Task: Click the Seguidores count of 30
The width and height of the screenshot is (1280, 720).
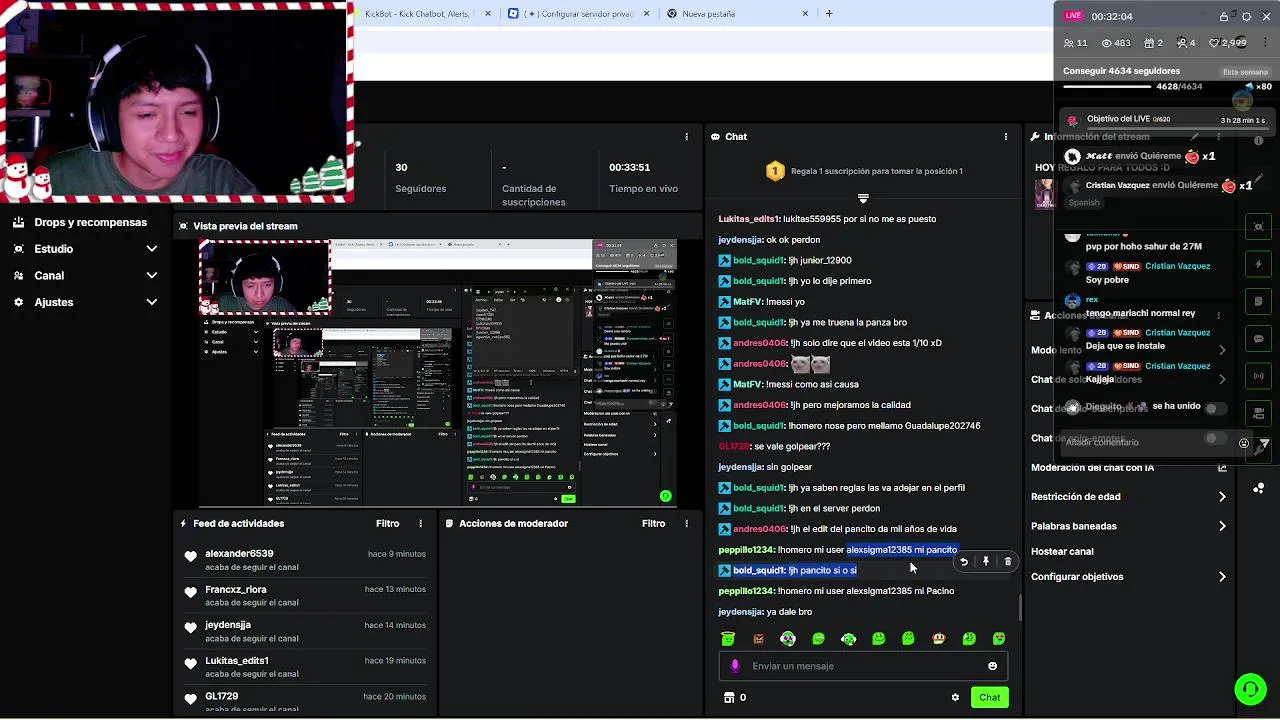Action: coord(401,168)
